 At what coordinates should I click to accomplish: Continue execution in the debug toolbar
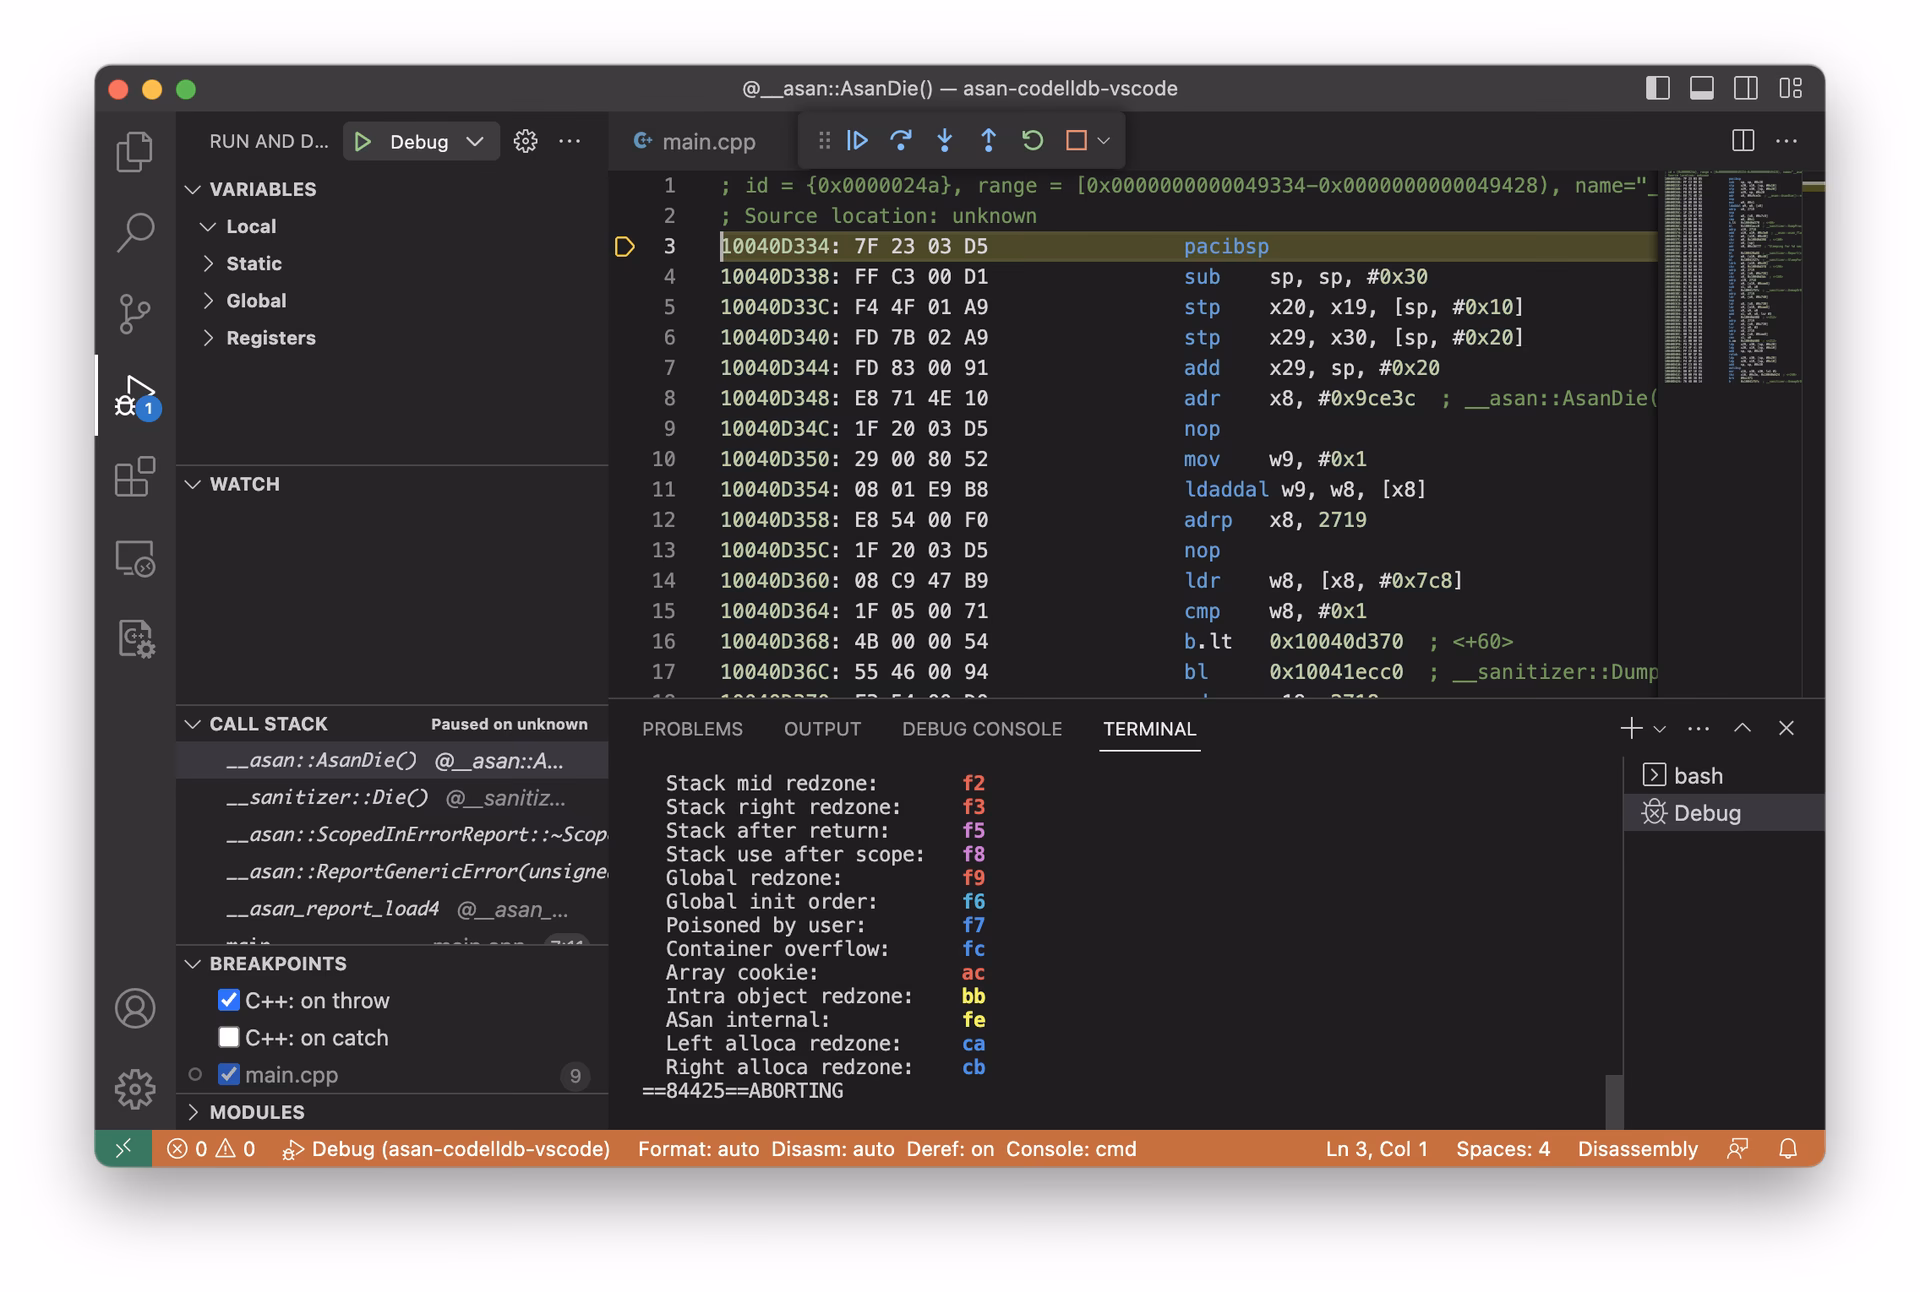[x=857, y=141]
